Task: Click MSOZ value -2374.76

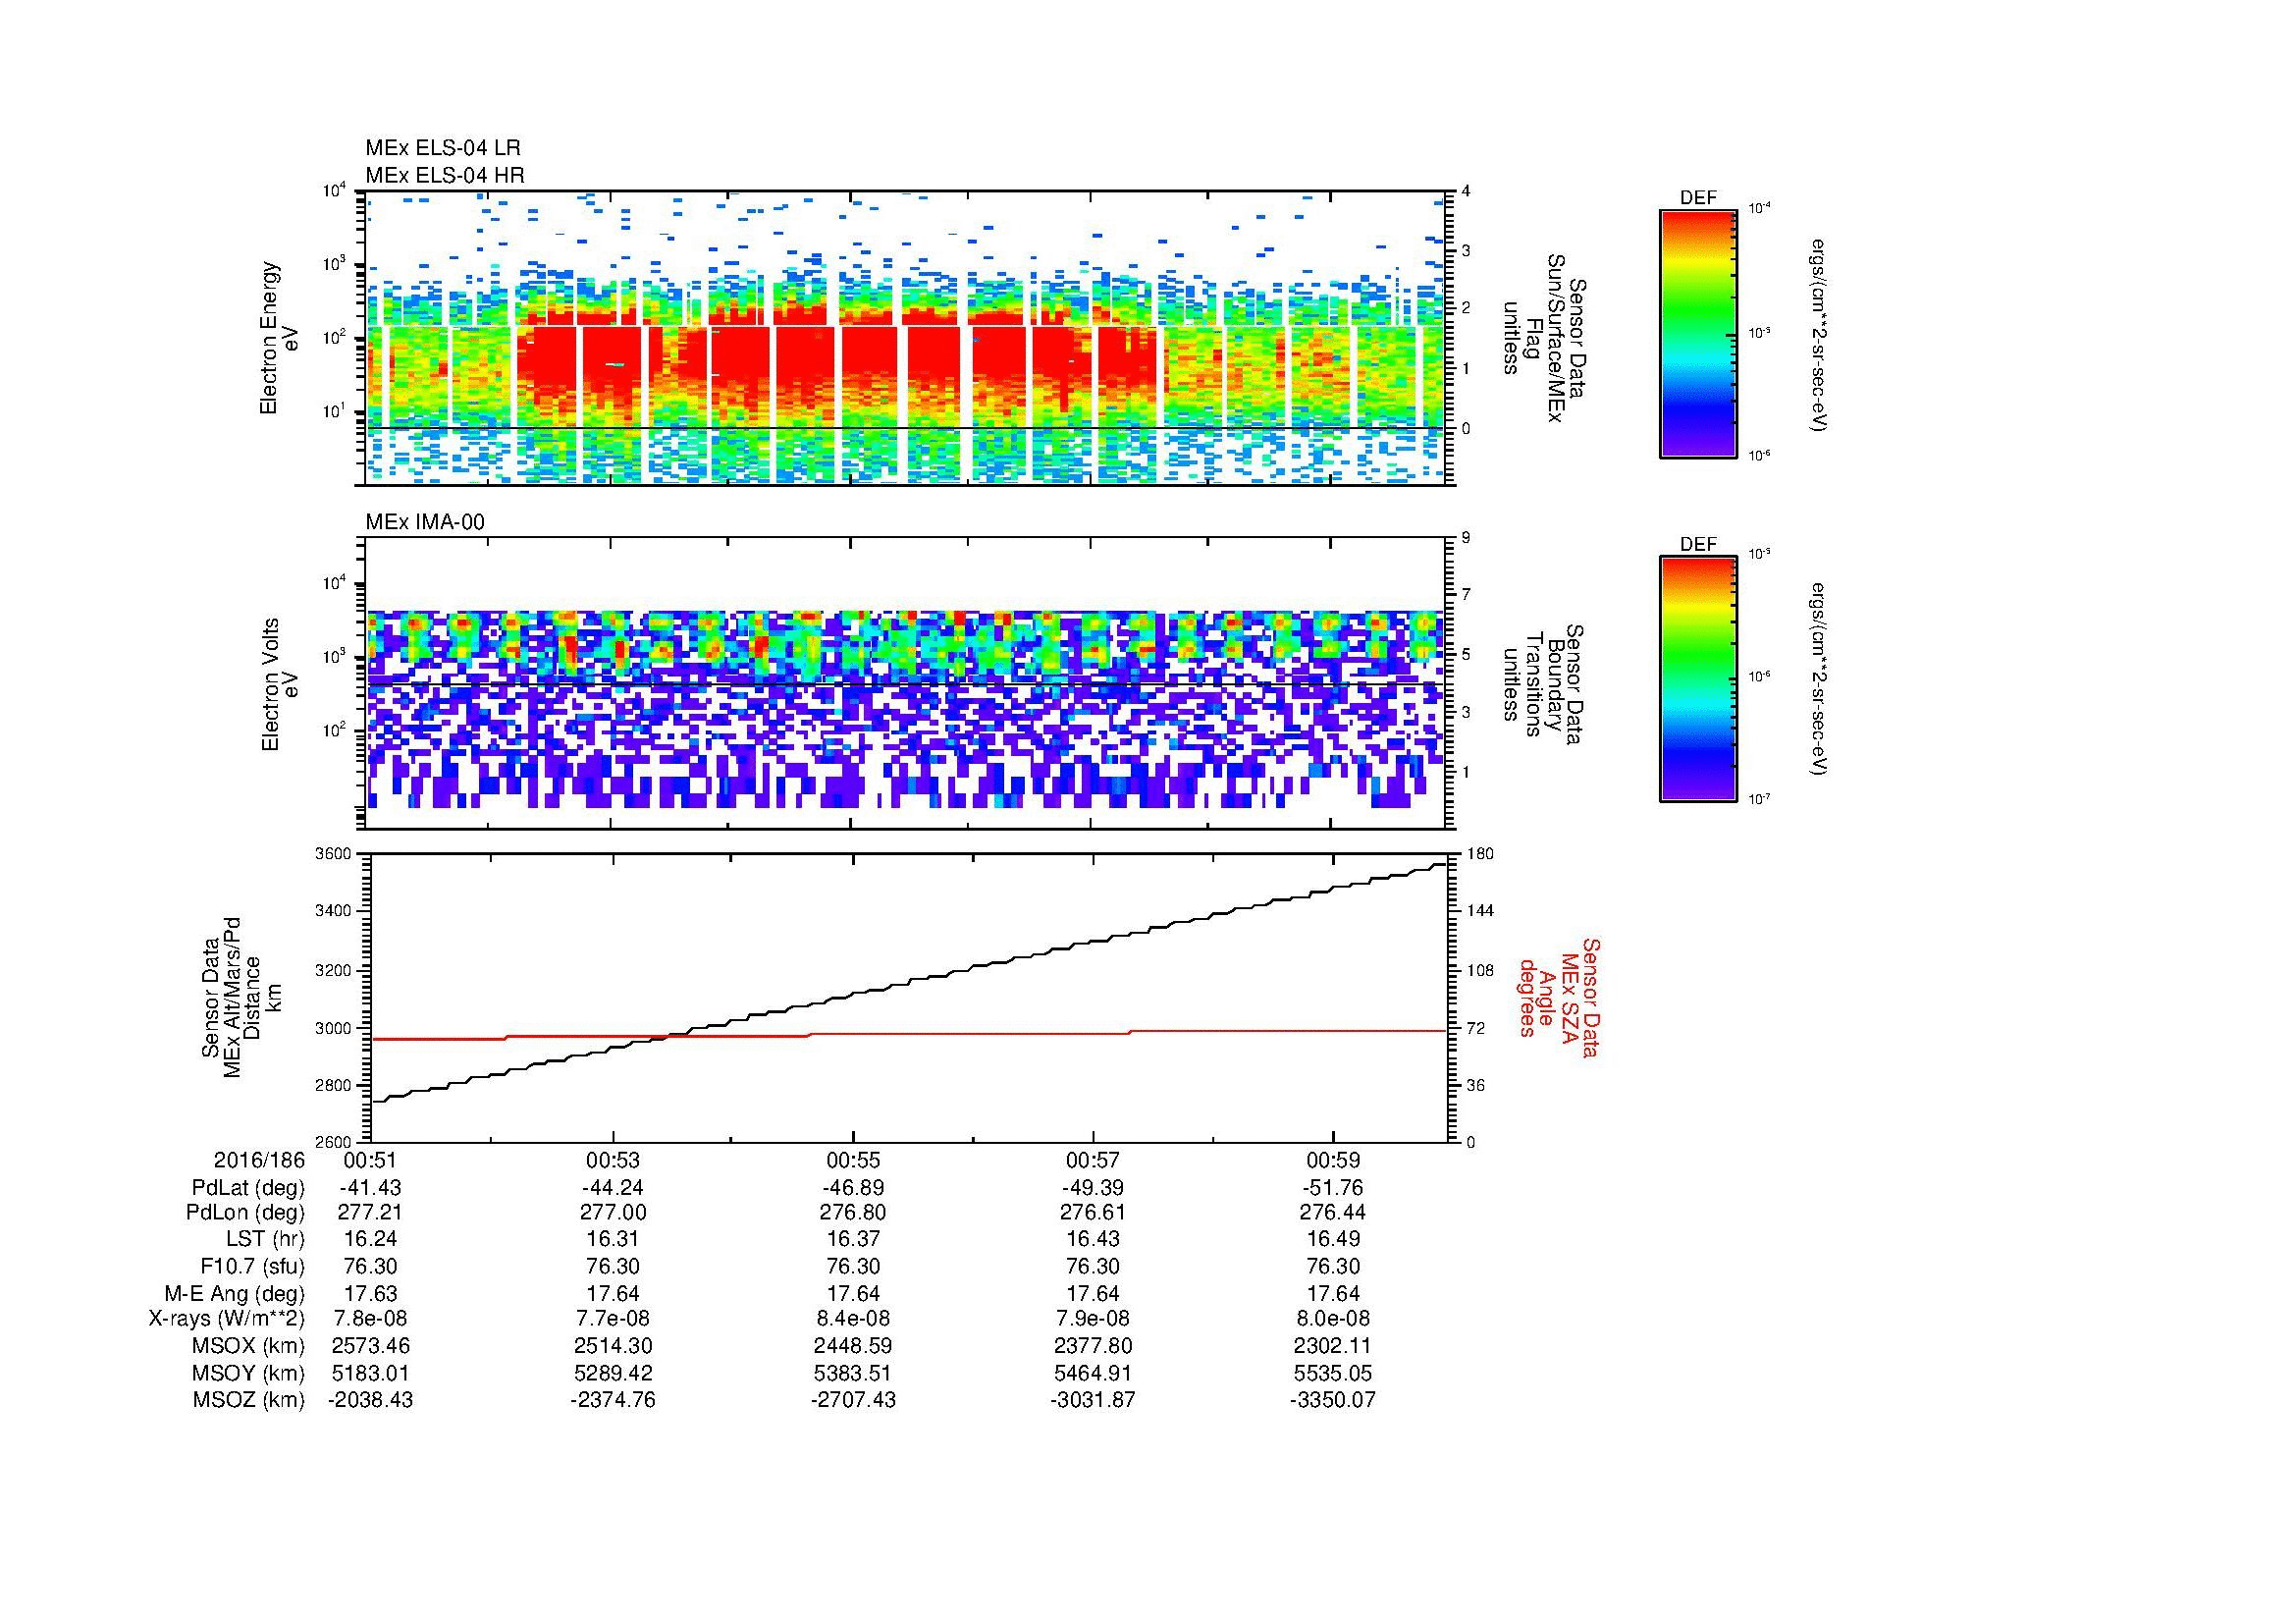Action: pos(613,1400)
